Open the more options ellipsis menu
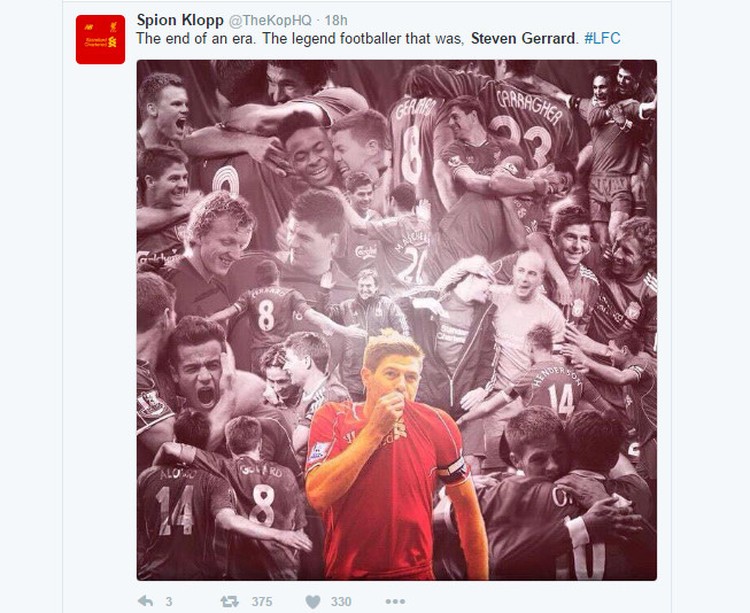The height and width of the screenshot is (613, 750). point(395,601)
